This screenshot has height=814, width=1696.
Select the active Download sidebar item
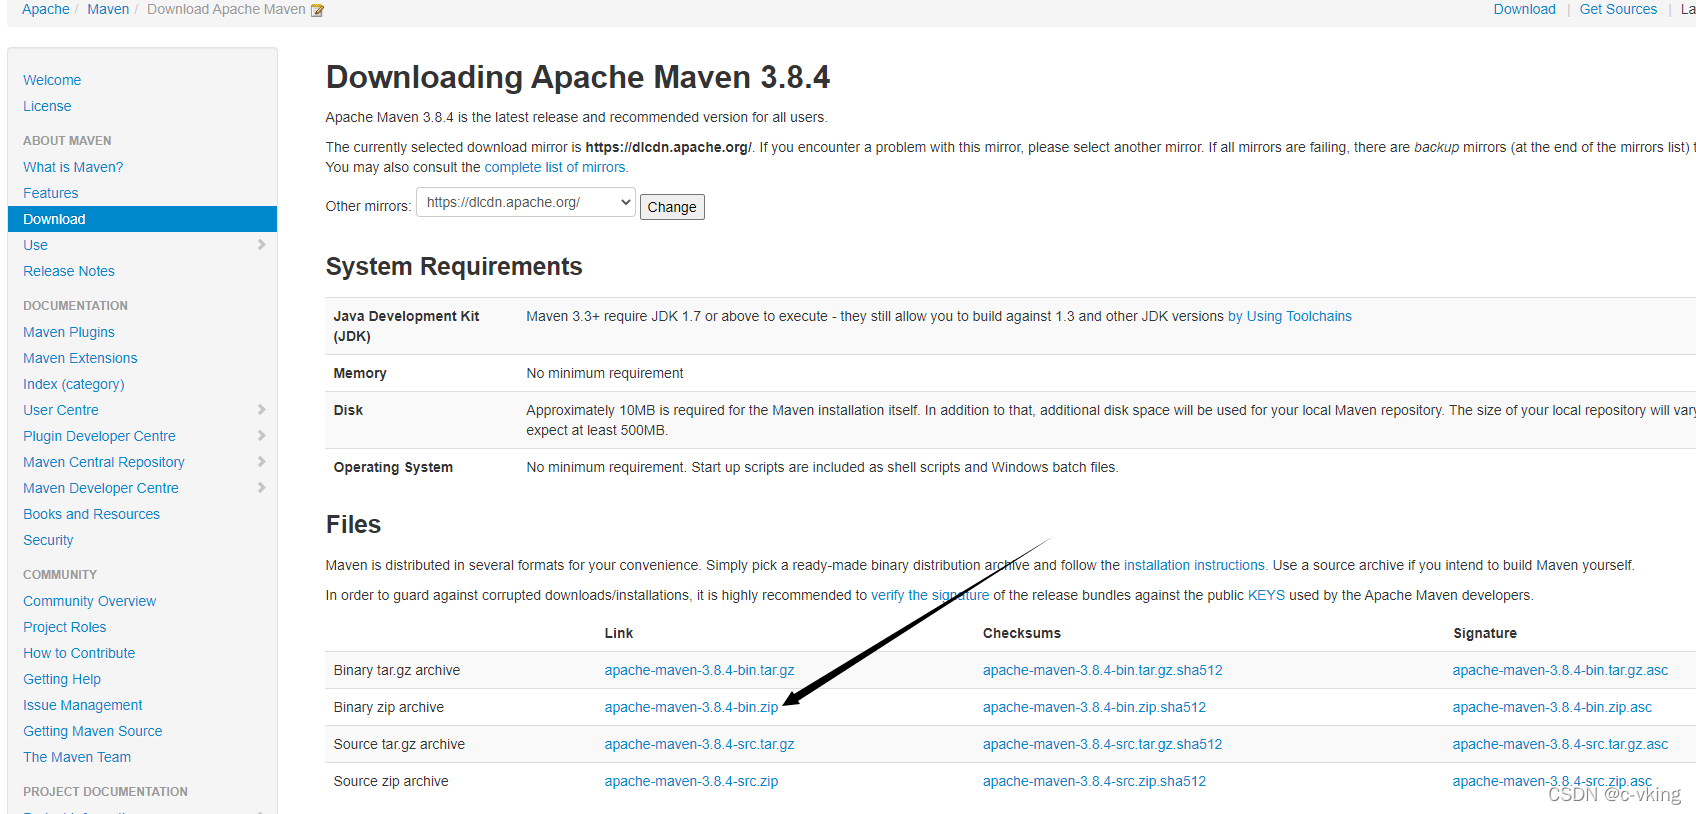[142, 219]
